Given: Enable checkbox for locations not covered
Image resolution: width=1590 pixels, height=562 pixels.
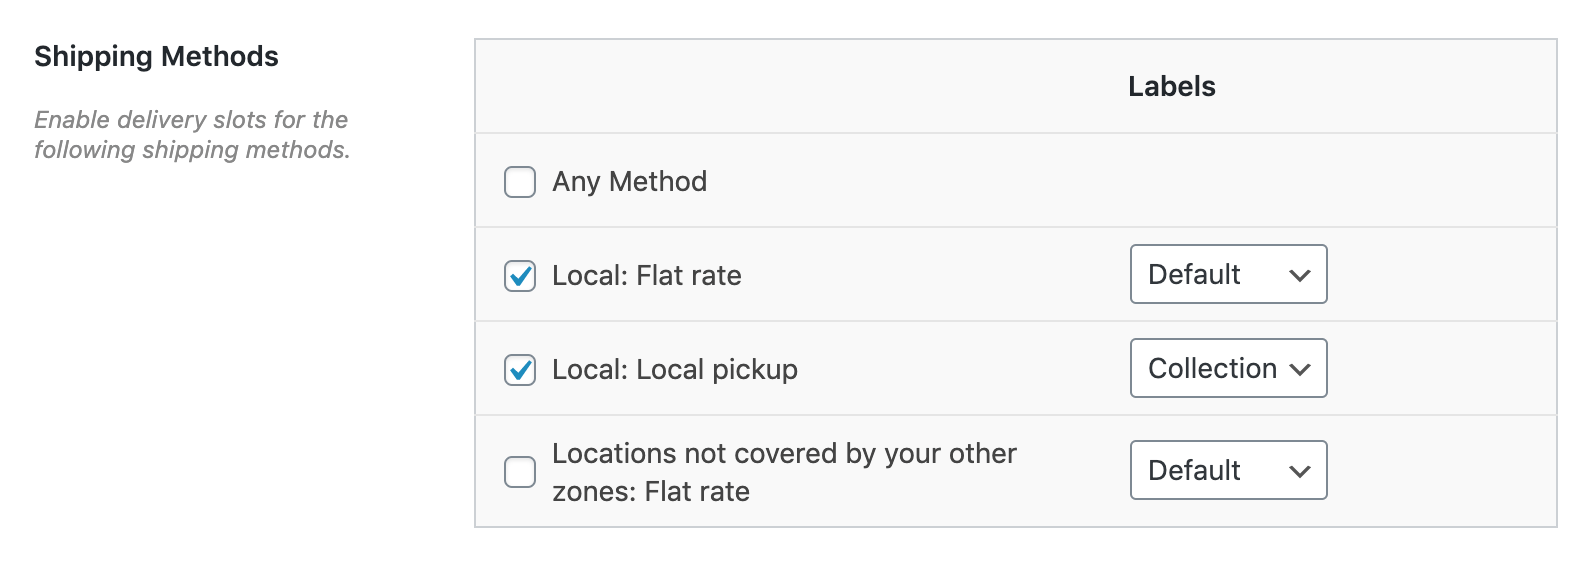Looking at the screenshot, I should click(520, 472).
